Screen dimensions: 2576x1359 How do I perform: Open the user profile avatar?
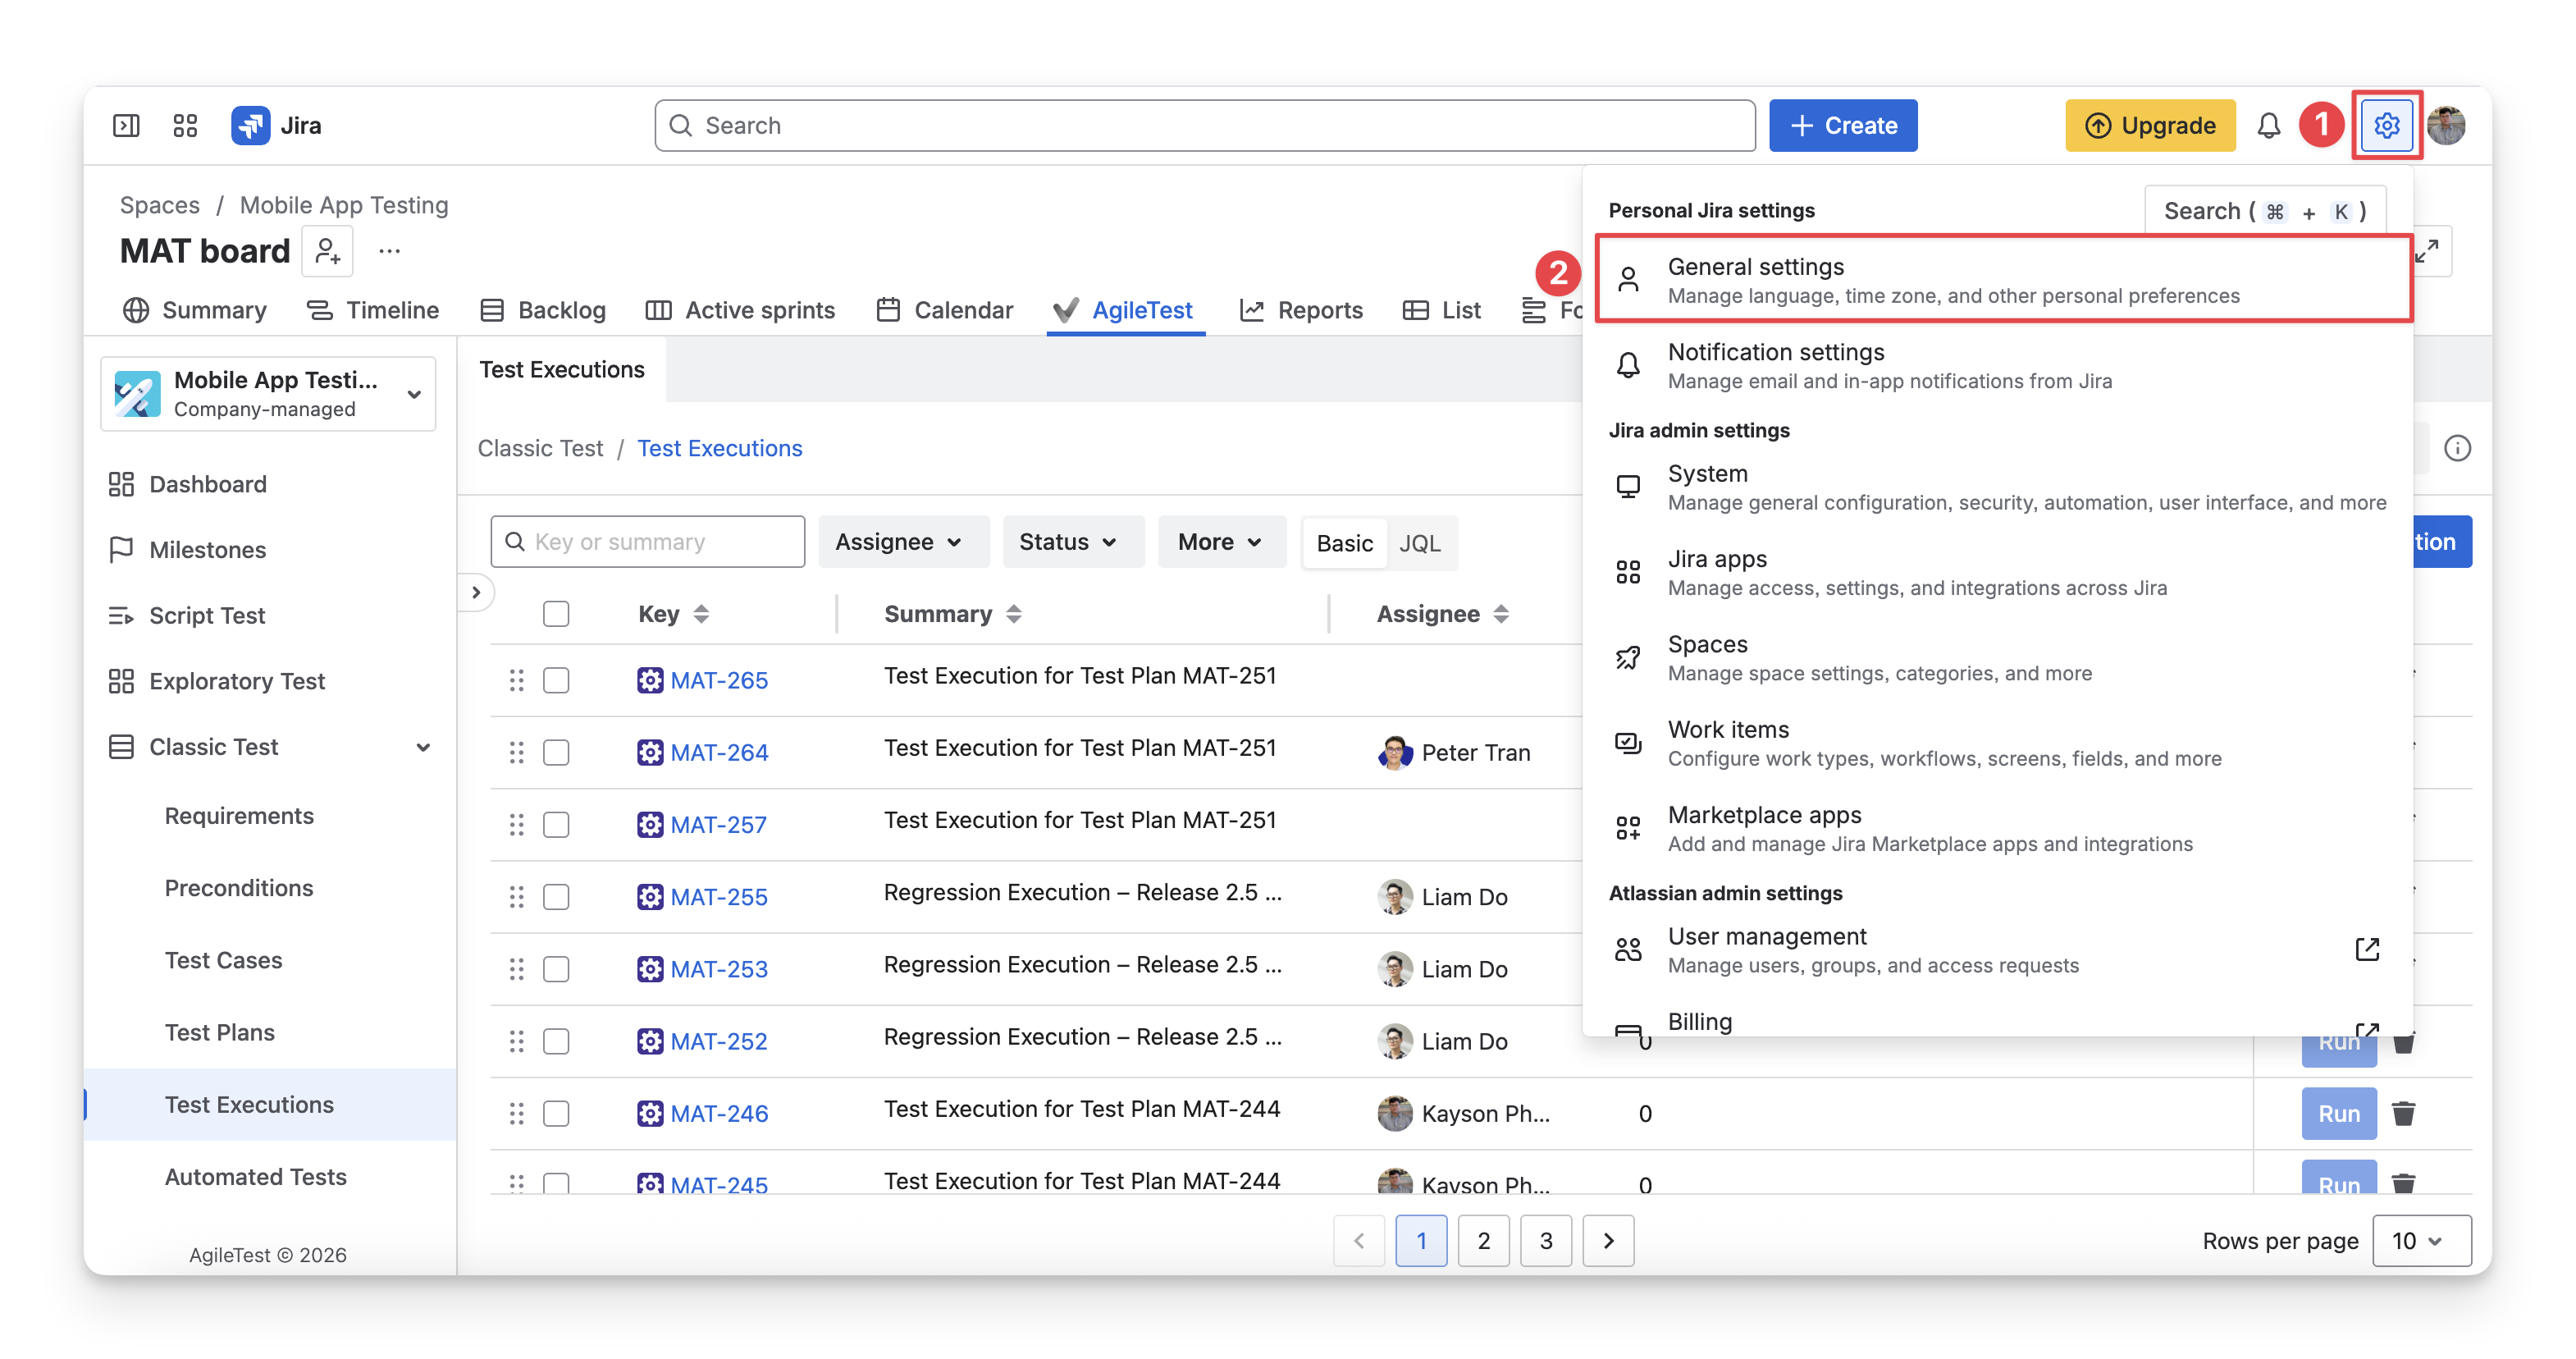coord(2446,125)
